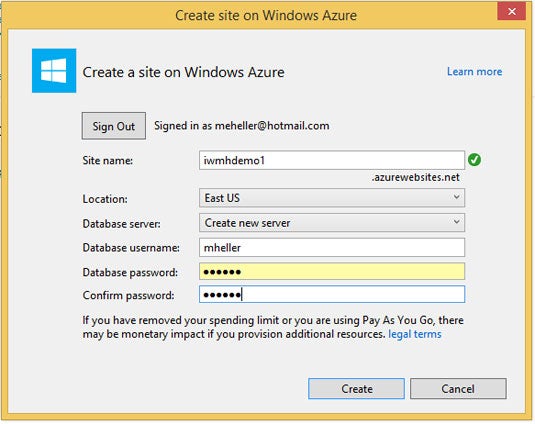
Task: Click the Sign Out button
Action: pyautogui.click(x=114, y=126)
